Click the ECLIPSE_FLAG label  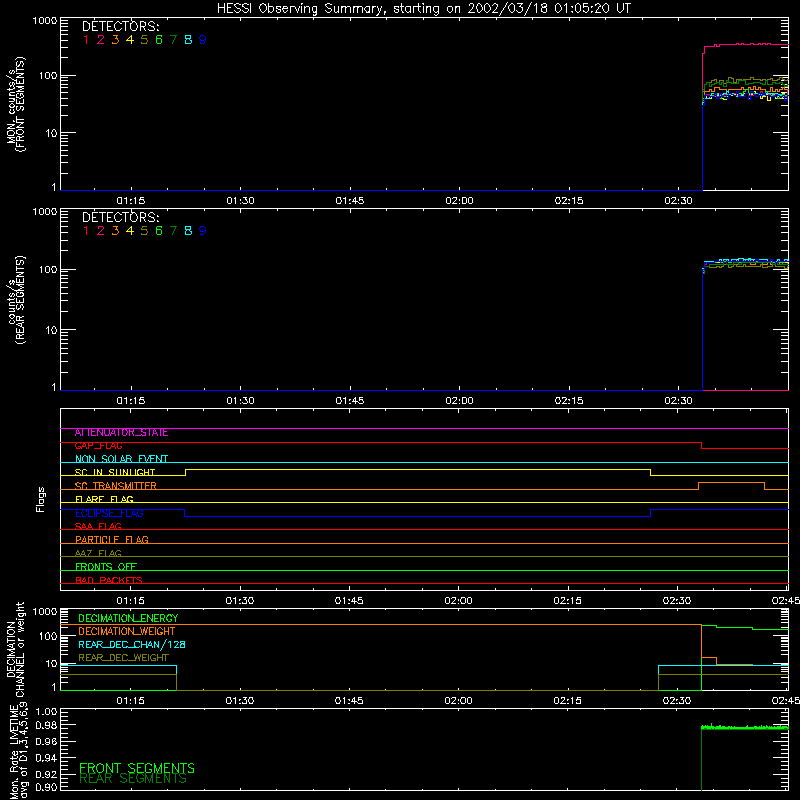(109, 513)
